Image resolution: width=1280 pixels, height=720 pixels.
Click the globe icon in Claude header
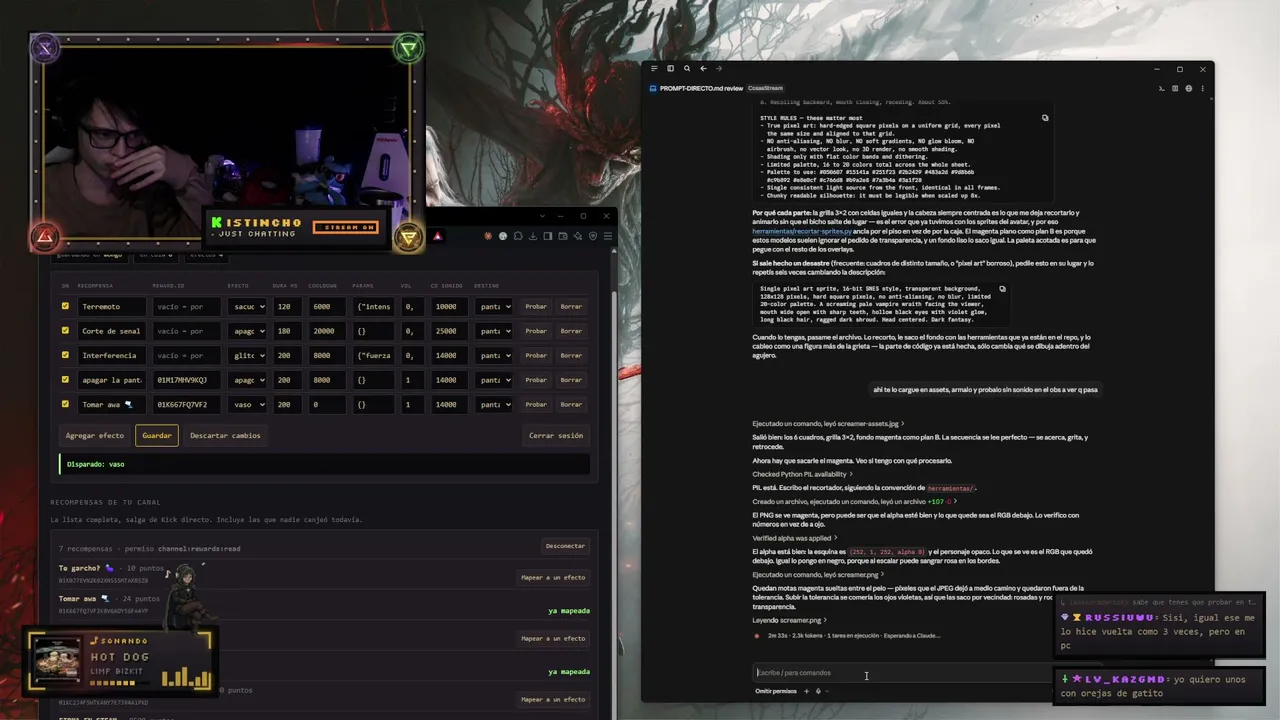pyautogui.click(x=1188, y=88)
